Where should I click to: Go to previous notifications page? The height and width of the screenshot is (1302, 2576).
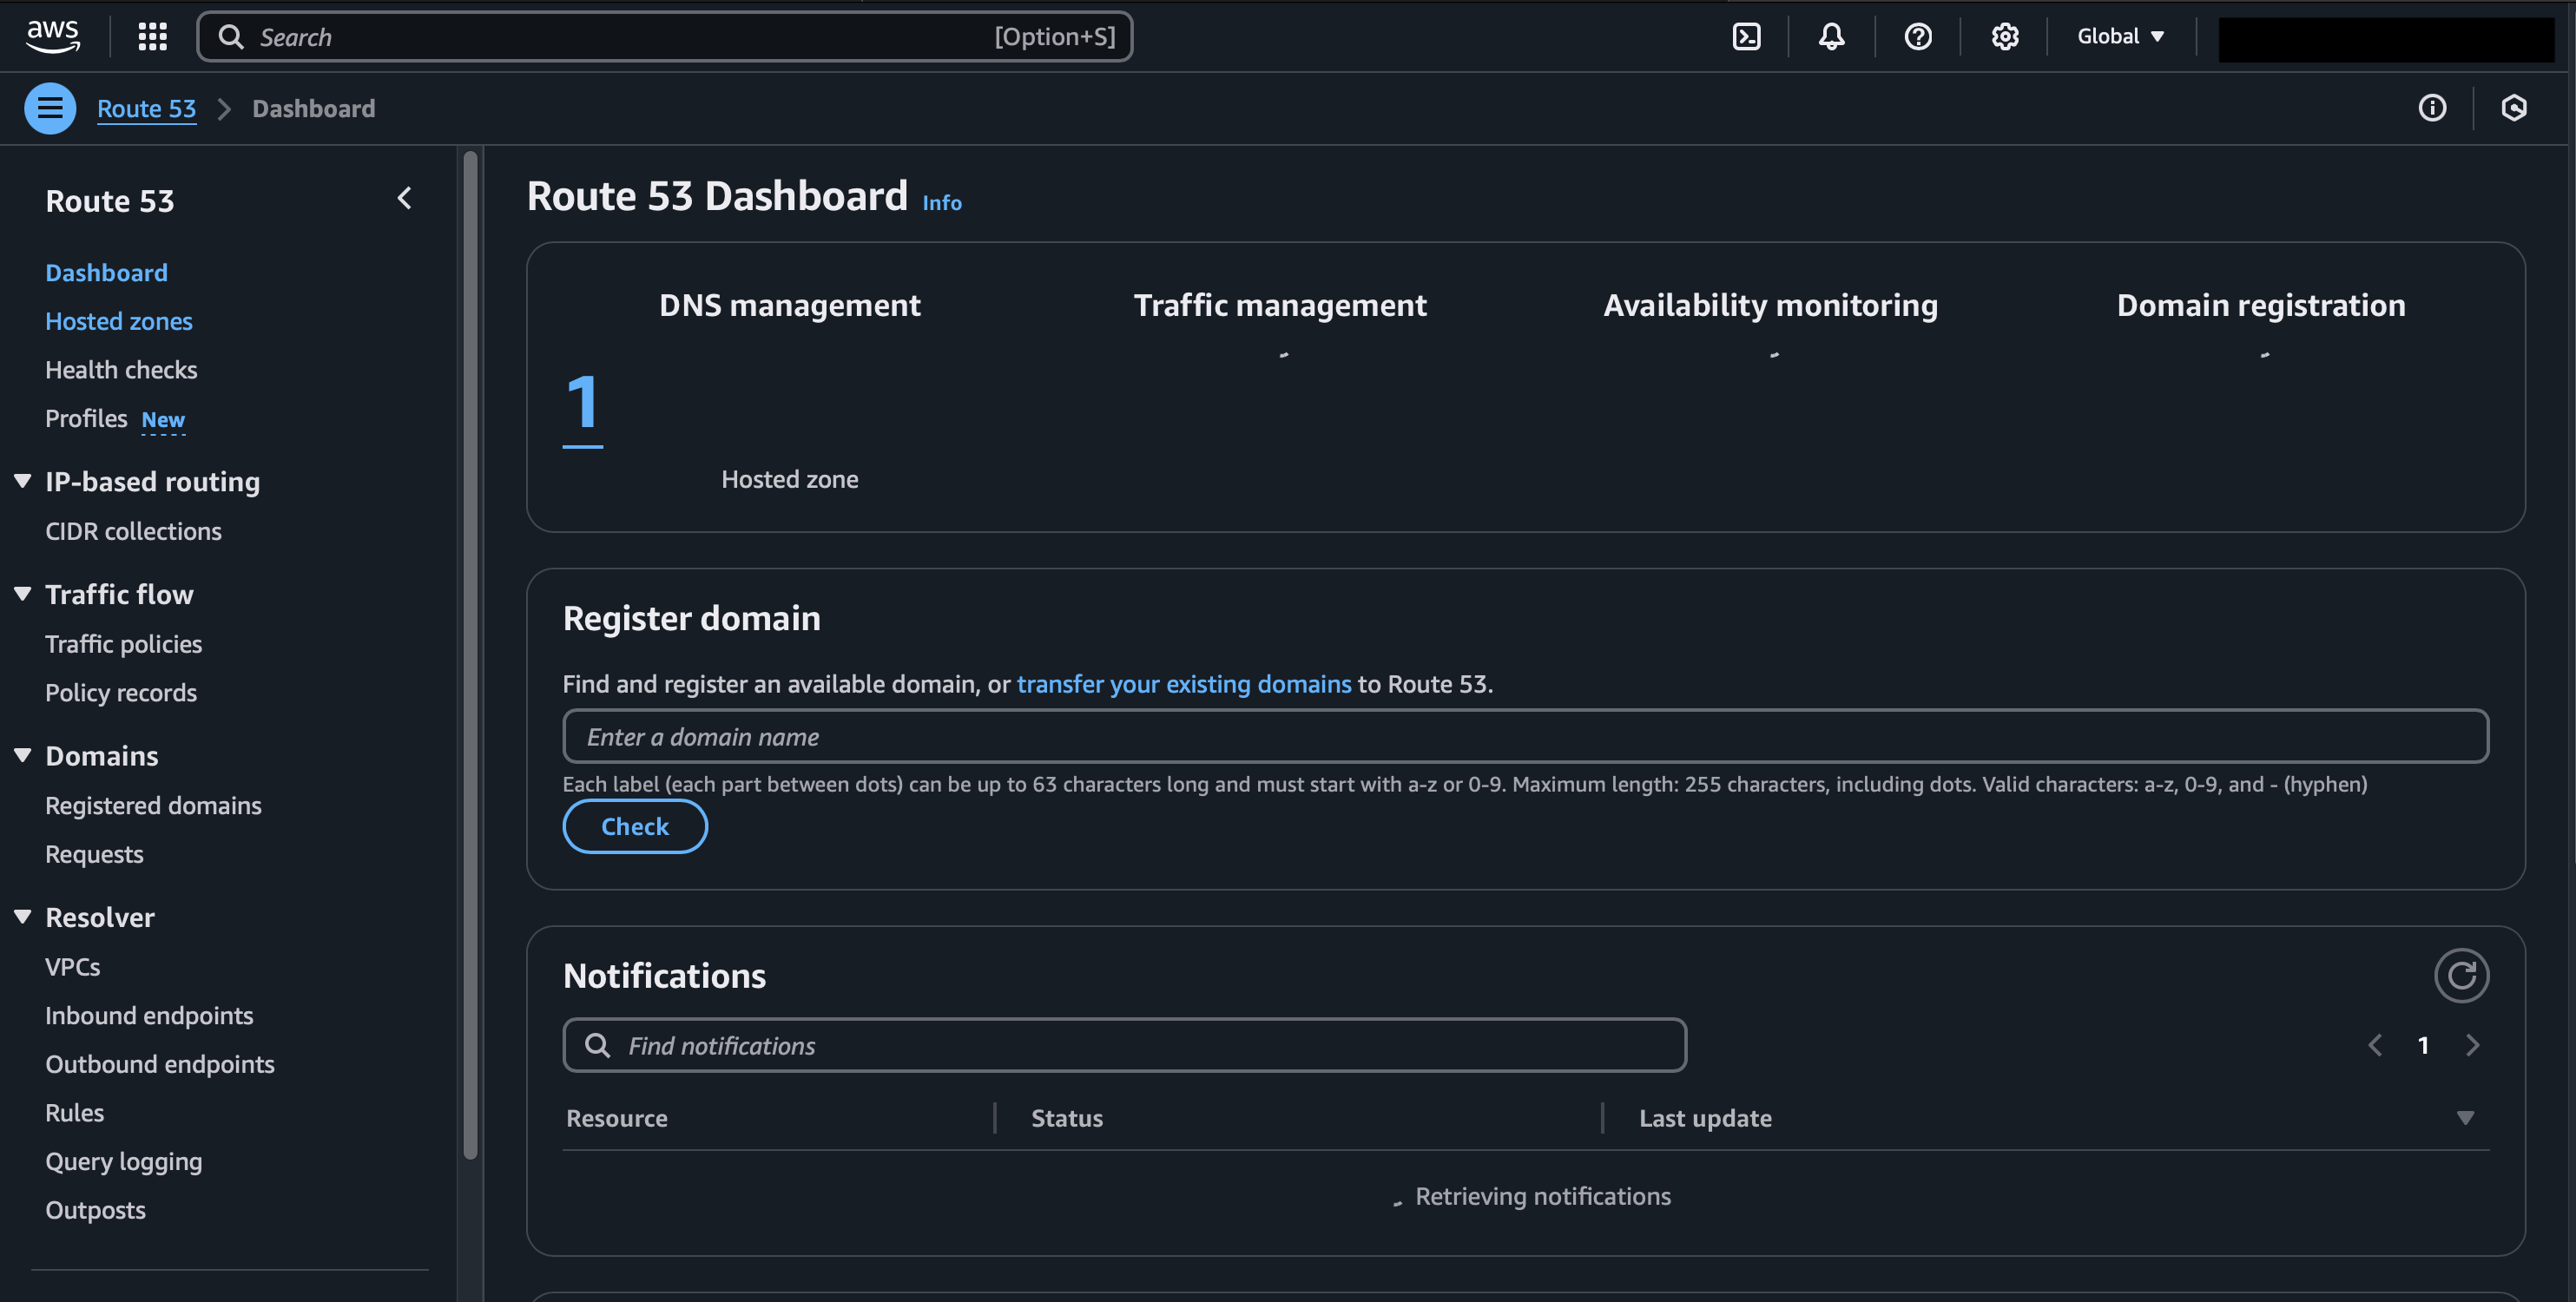coord(2375,1045)
